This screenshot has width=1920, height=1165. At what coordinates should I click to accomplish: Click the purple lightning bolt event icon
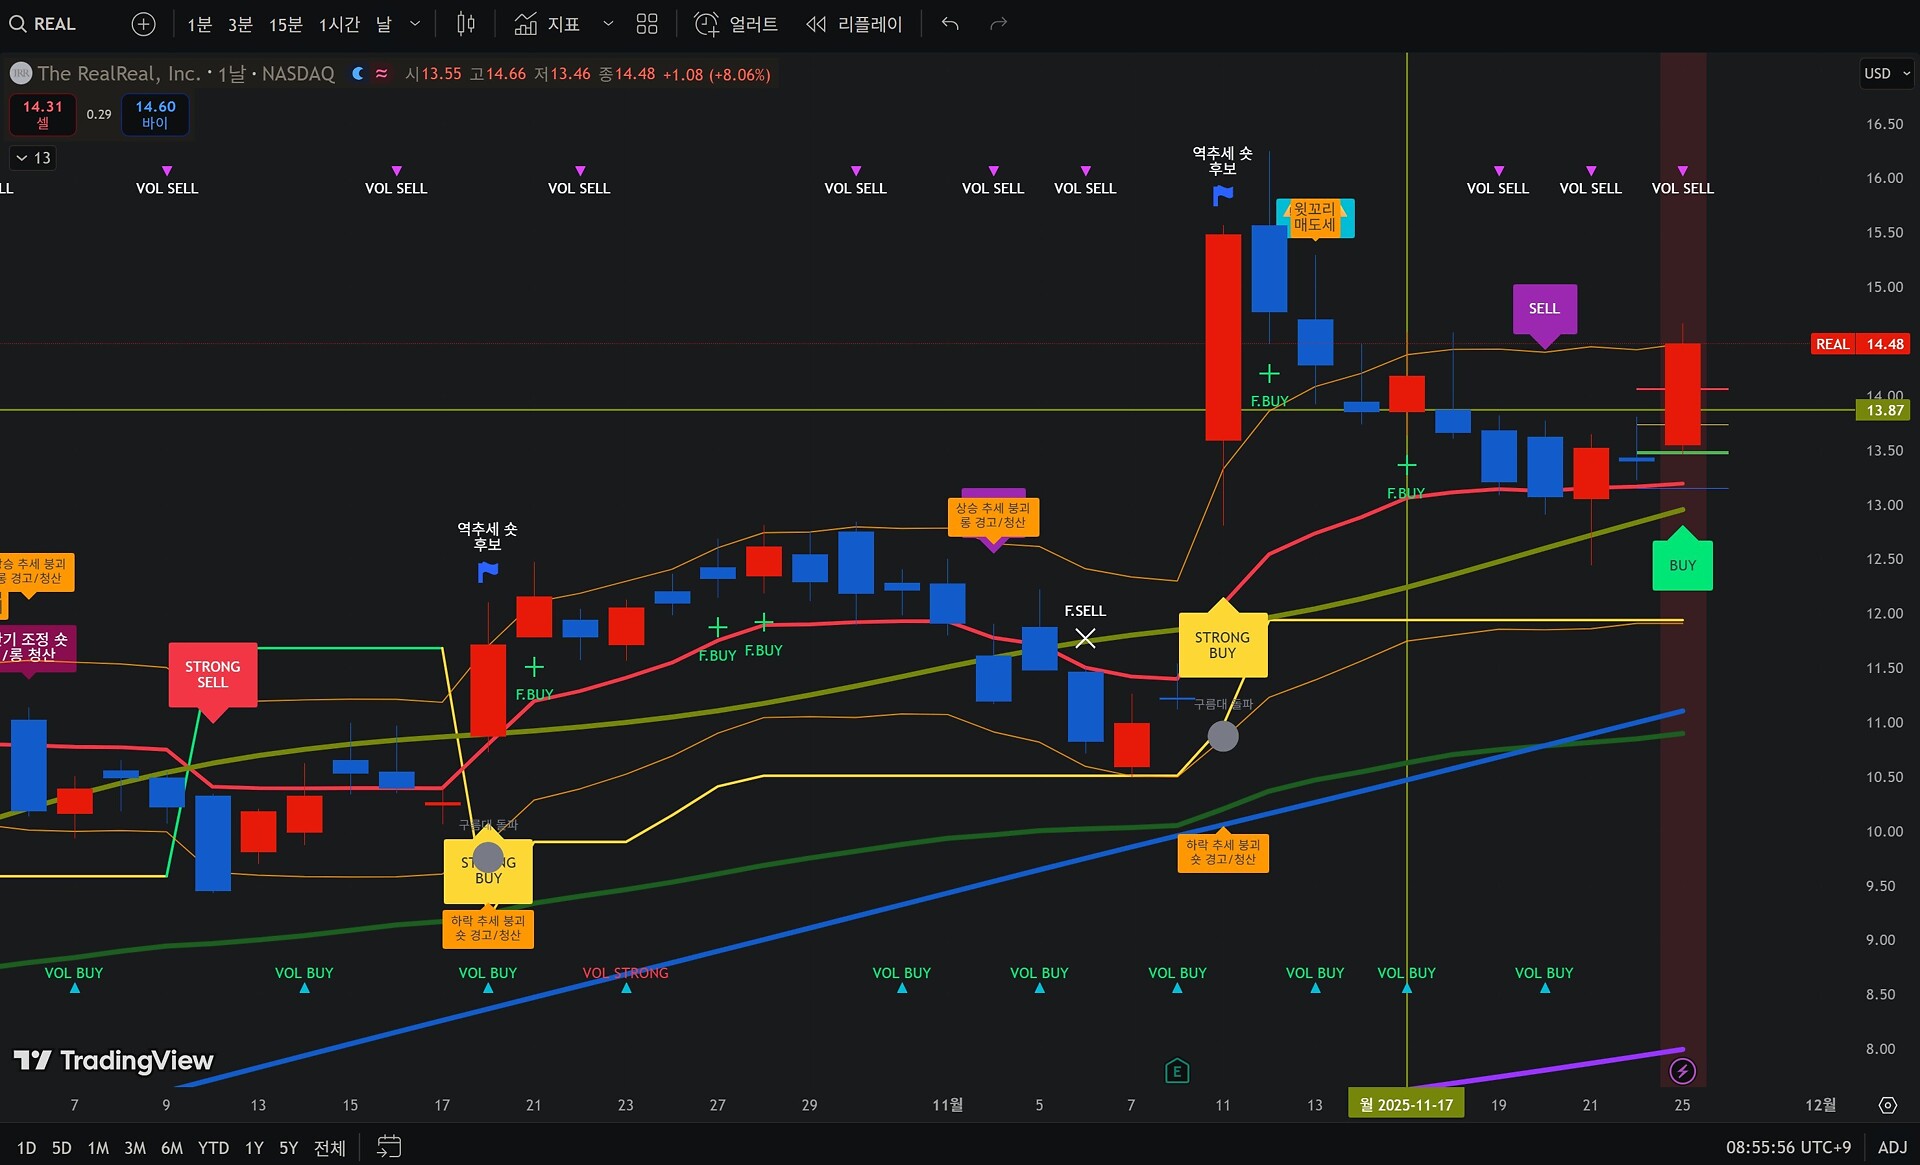tap(1682, 1071)
